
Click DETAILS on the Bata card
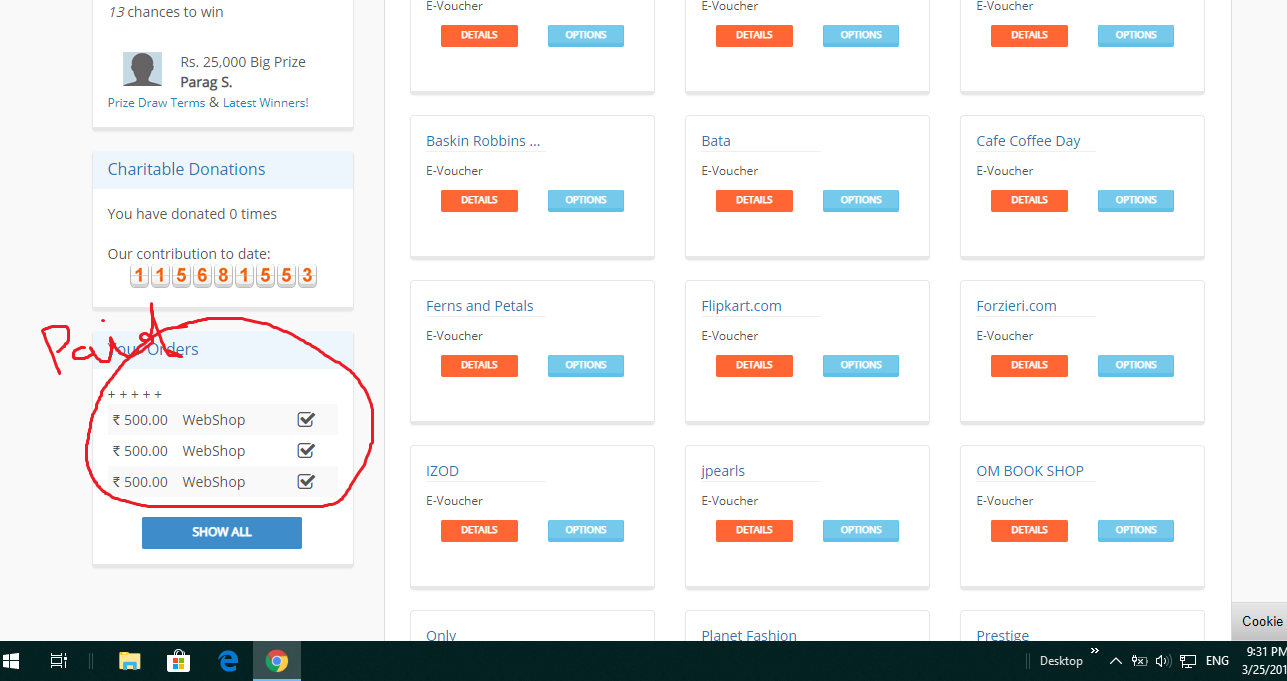(x=754, y=200)
